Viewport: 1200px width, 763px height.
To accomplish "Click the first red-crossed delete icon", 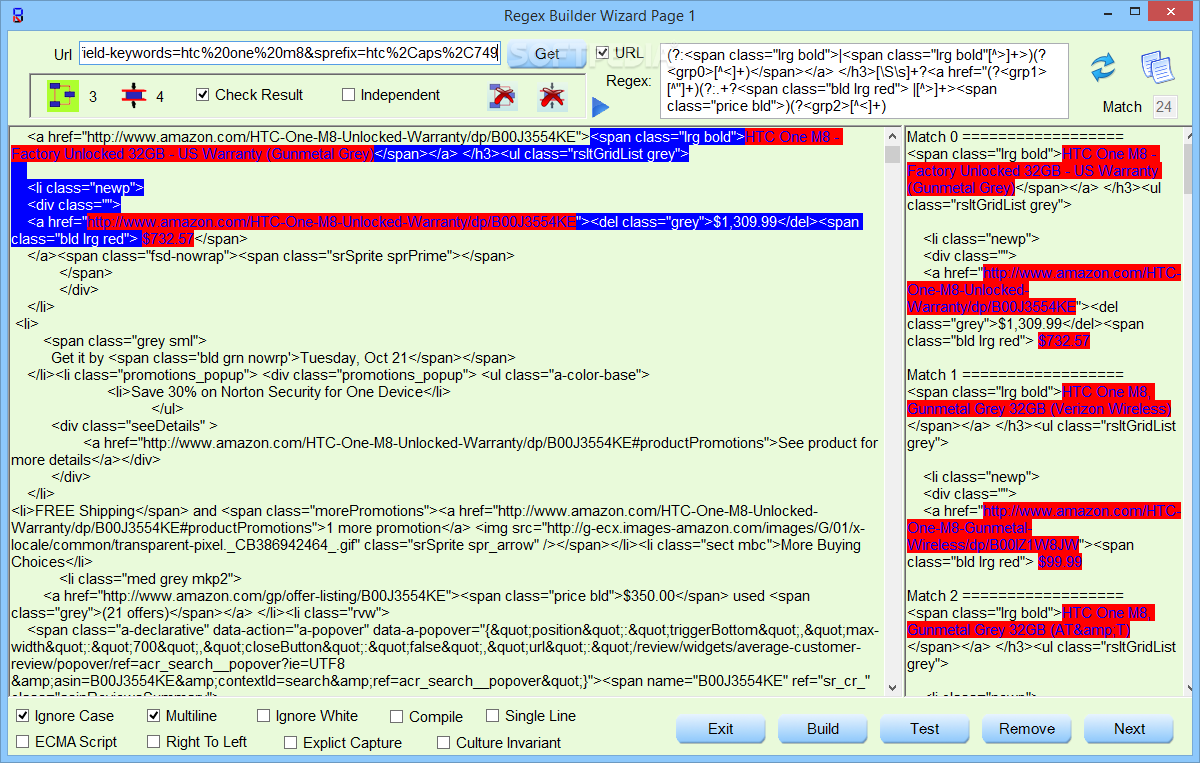I will 502,96.
